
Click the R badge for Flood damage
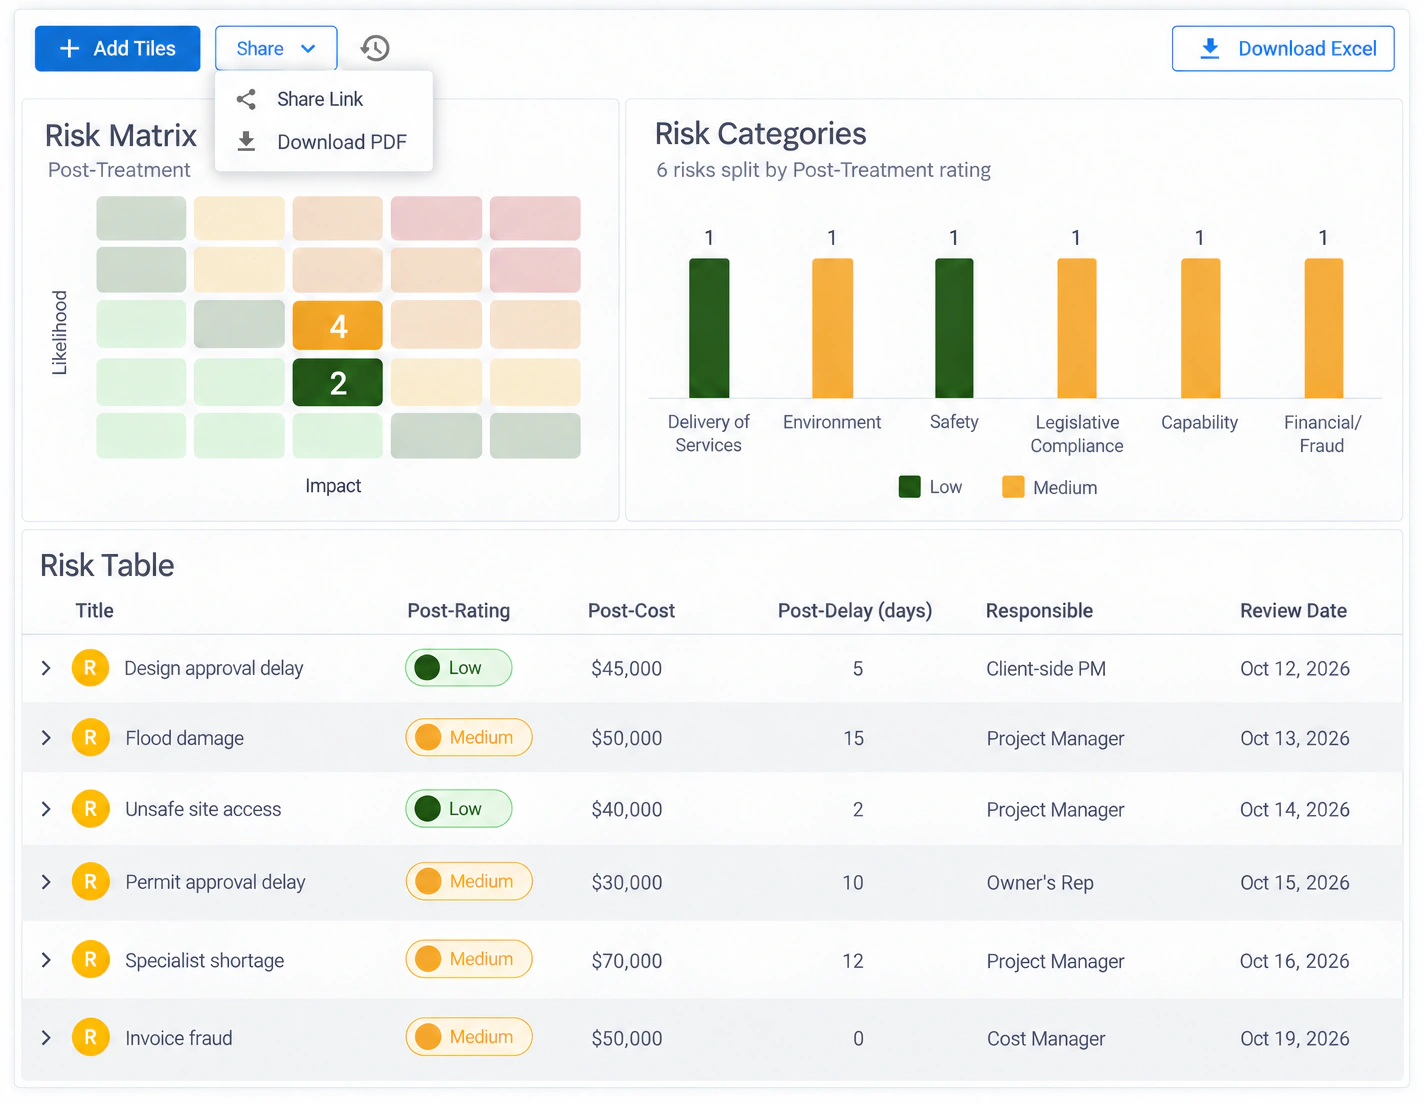(90, 738)
